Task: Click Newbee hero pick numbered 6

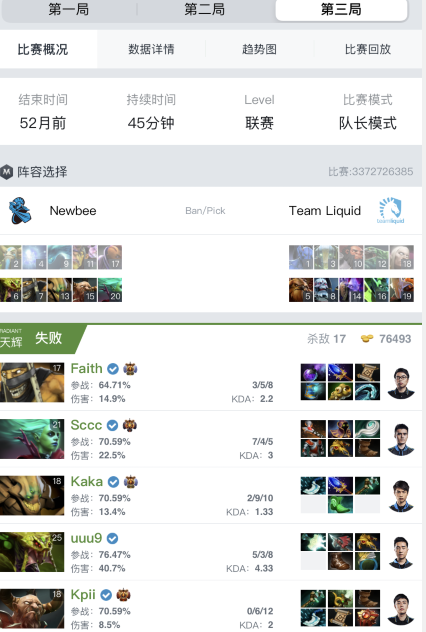Action: (x=10, y=290)
